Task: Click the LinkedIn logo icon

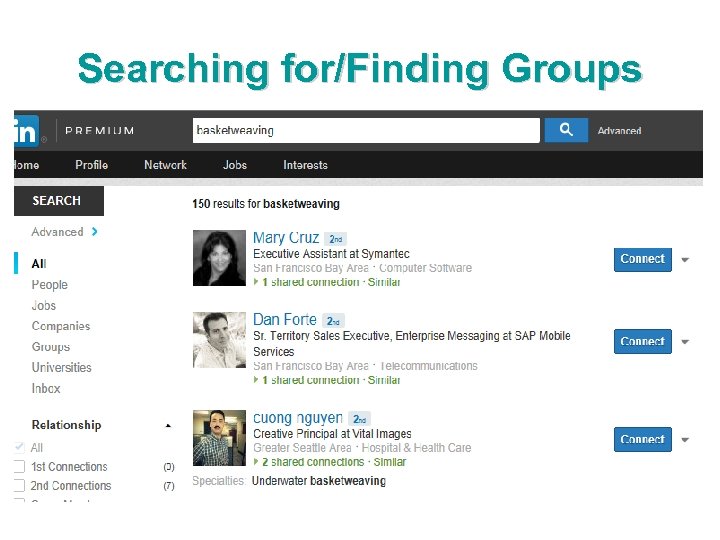Action: (26, 131)
